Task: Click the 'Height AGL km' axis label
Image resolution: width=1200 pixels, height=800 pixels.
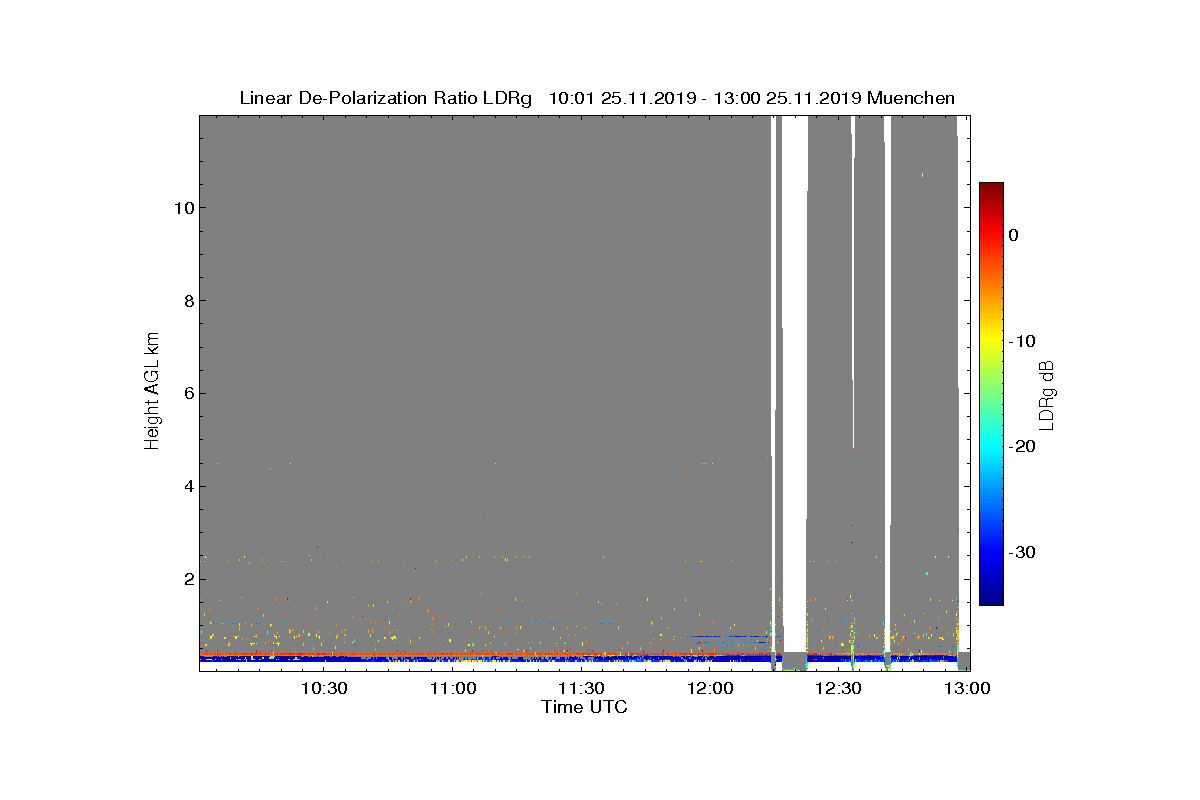Action: point(153,393)
